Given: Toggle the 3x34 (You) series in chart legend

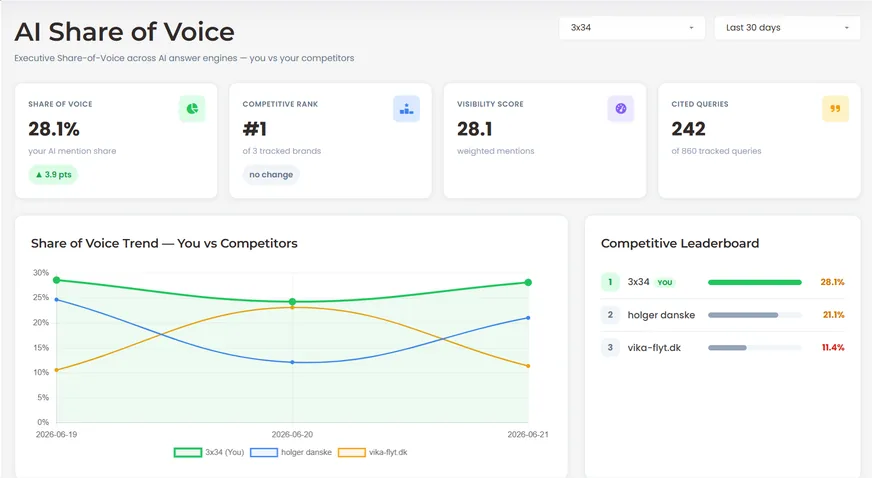Looking at the screenshot, I should click(x=209, y=452).
